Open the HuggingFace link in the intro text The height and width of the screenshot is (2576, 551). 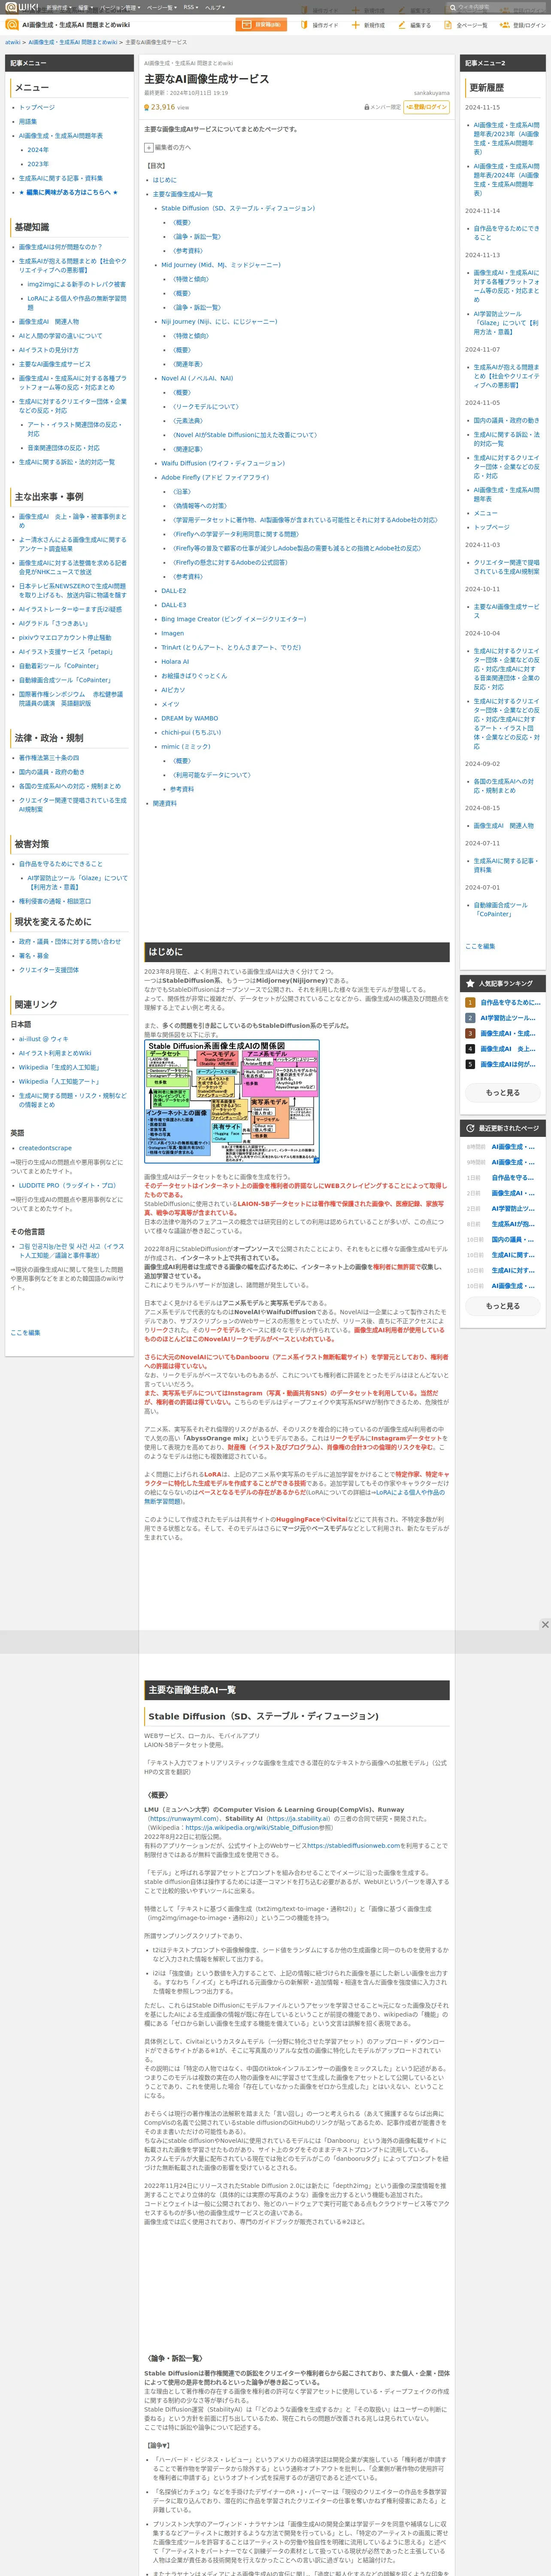coord(298,1519)
